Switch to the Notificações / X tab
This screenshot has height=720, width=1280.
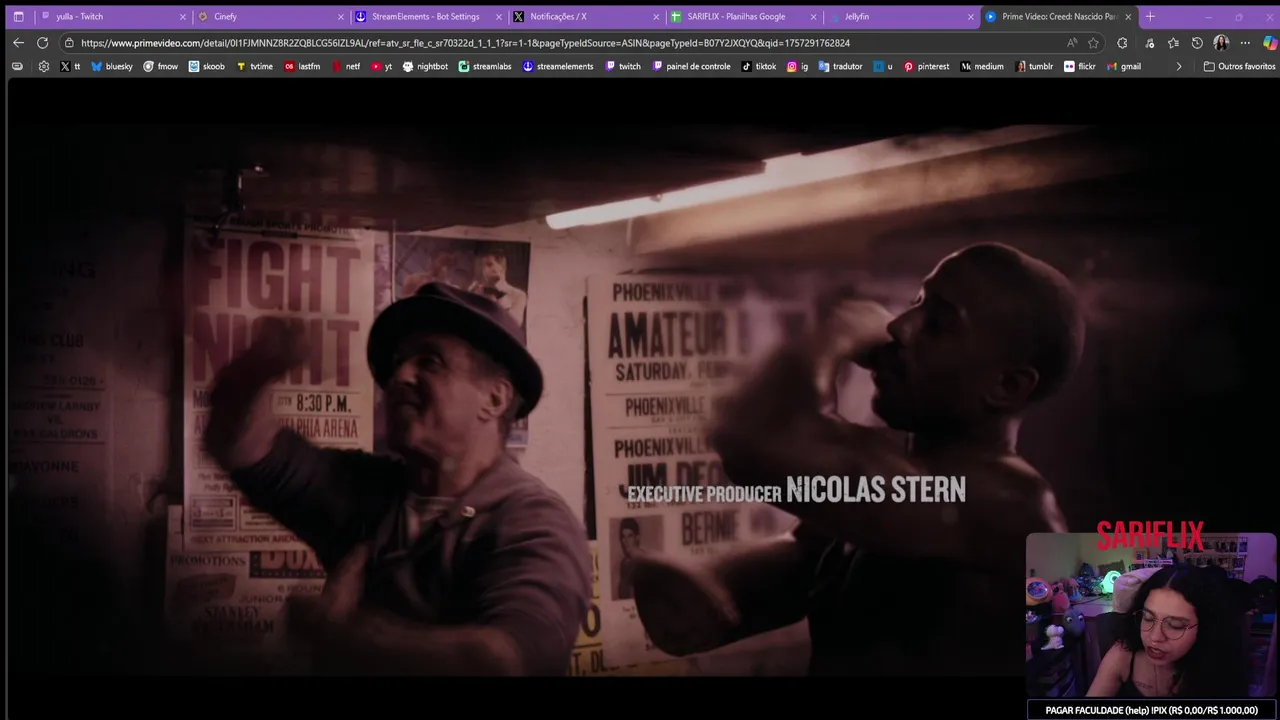click(x=586, y=16)
